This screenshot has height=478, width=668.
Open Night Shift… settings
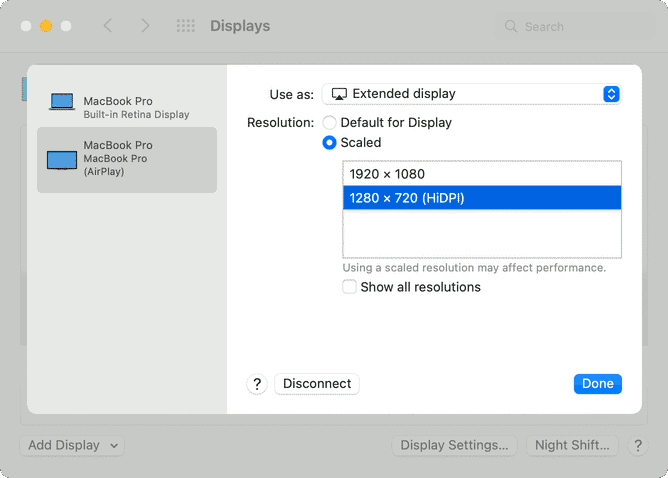pyautogui.click(x=572, y=446)
